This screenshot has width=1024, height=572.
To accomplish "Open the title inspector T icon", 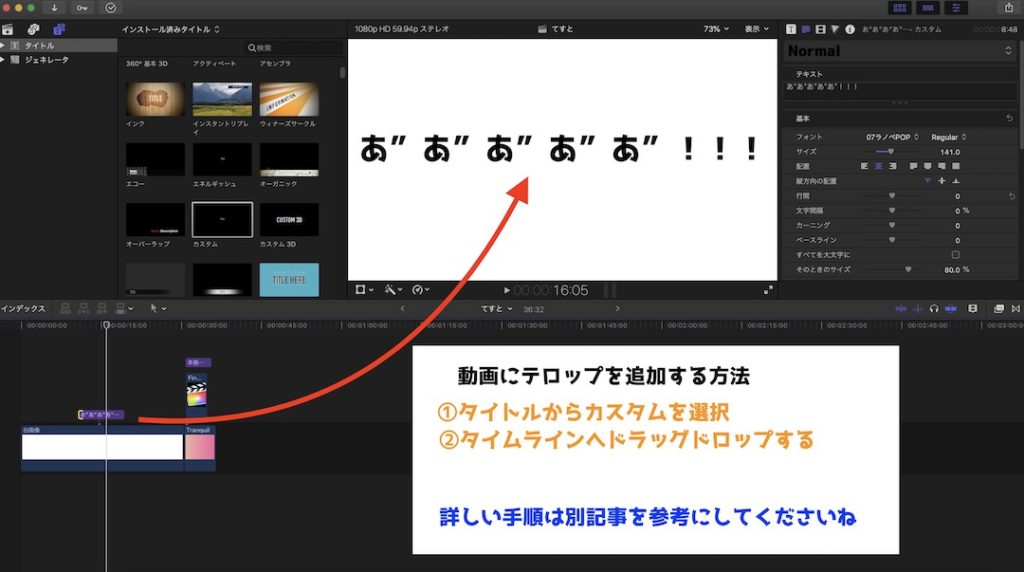I will pyautogui.click(x=791, y=29).
